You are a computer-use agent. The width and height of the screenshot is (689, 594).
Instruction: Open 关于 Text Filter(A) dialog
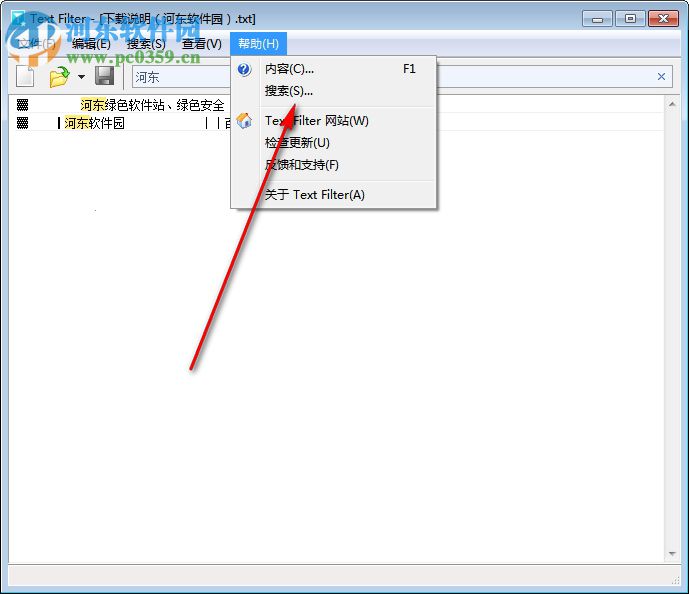point(334,195)
